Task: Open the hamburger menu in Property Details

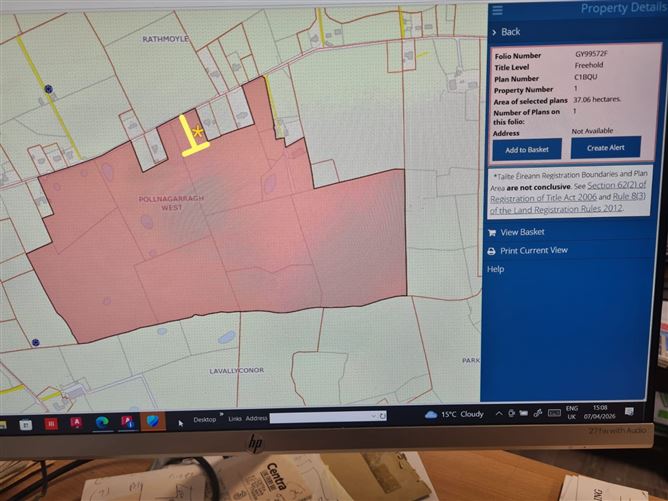Action: (x=497, y=10)
